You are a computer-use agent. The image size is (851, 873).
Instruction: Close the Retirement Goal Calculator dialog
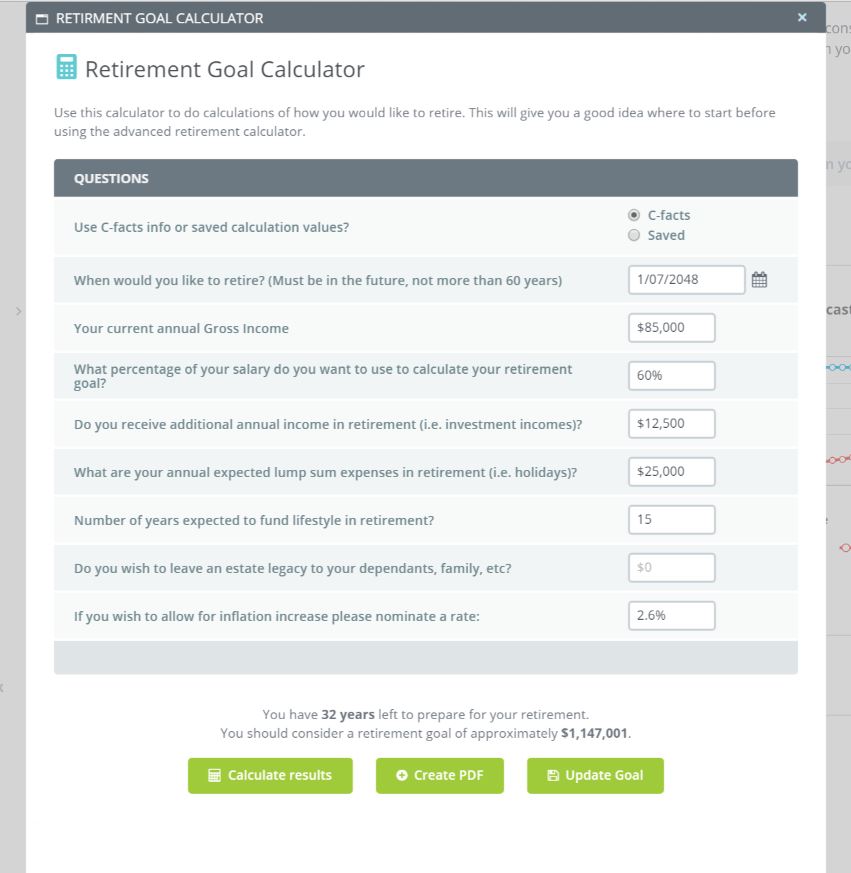[802, 17]
